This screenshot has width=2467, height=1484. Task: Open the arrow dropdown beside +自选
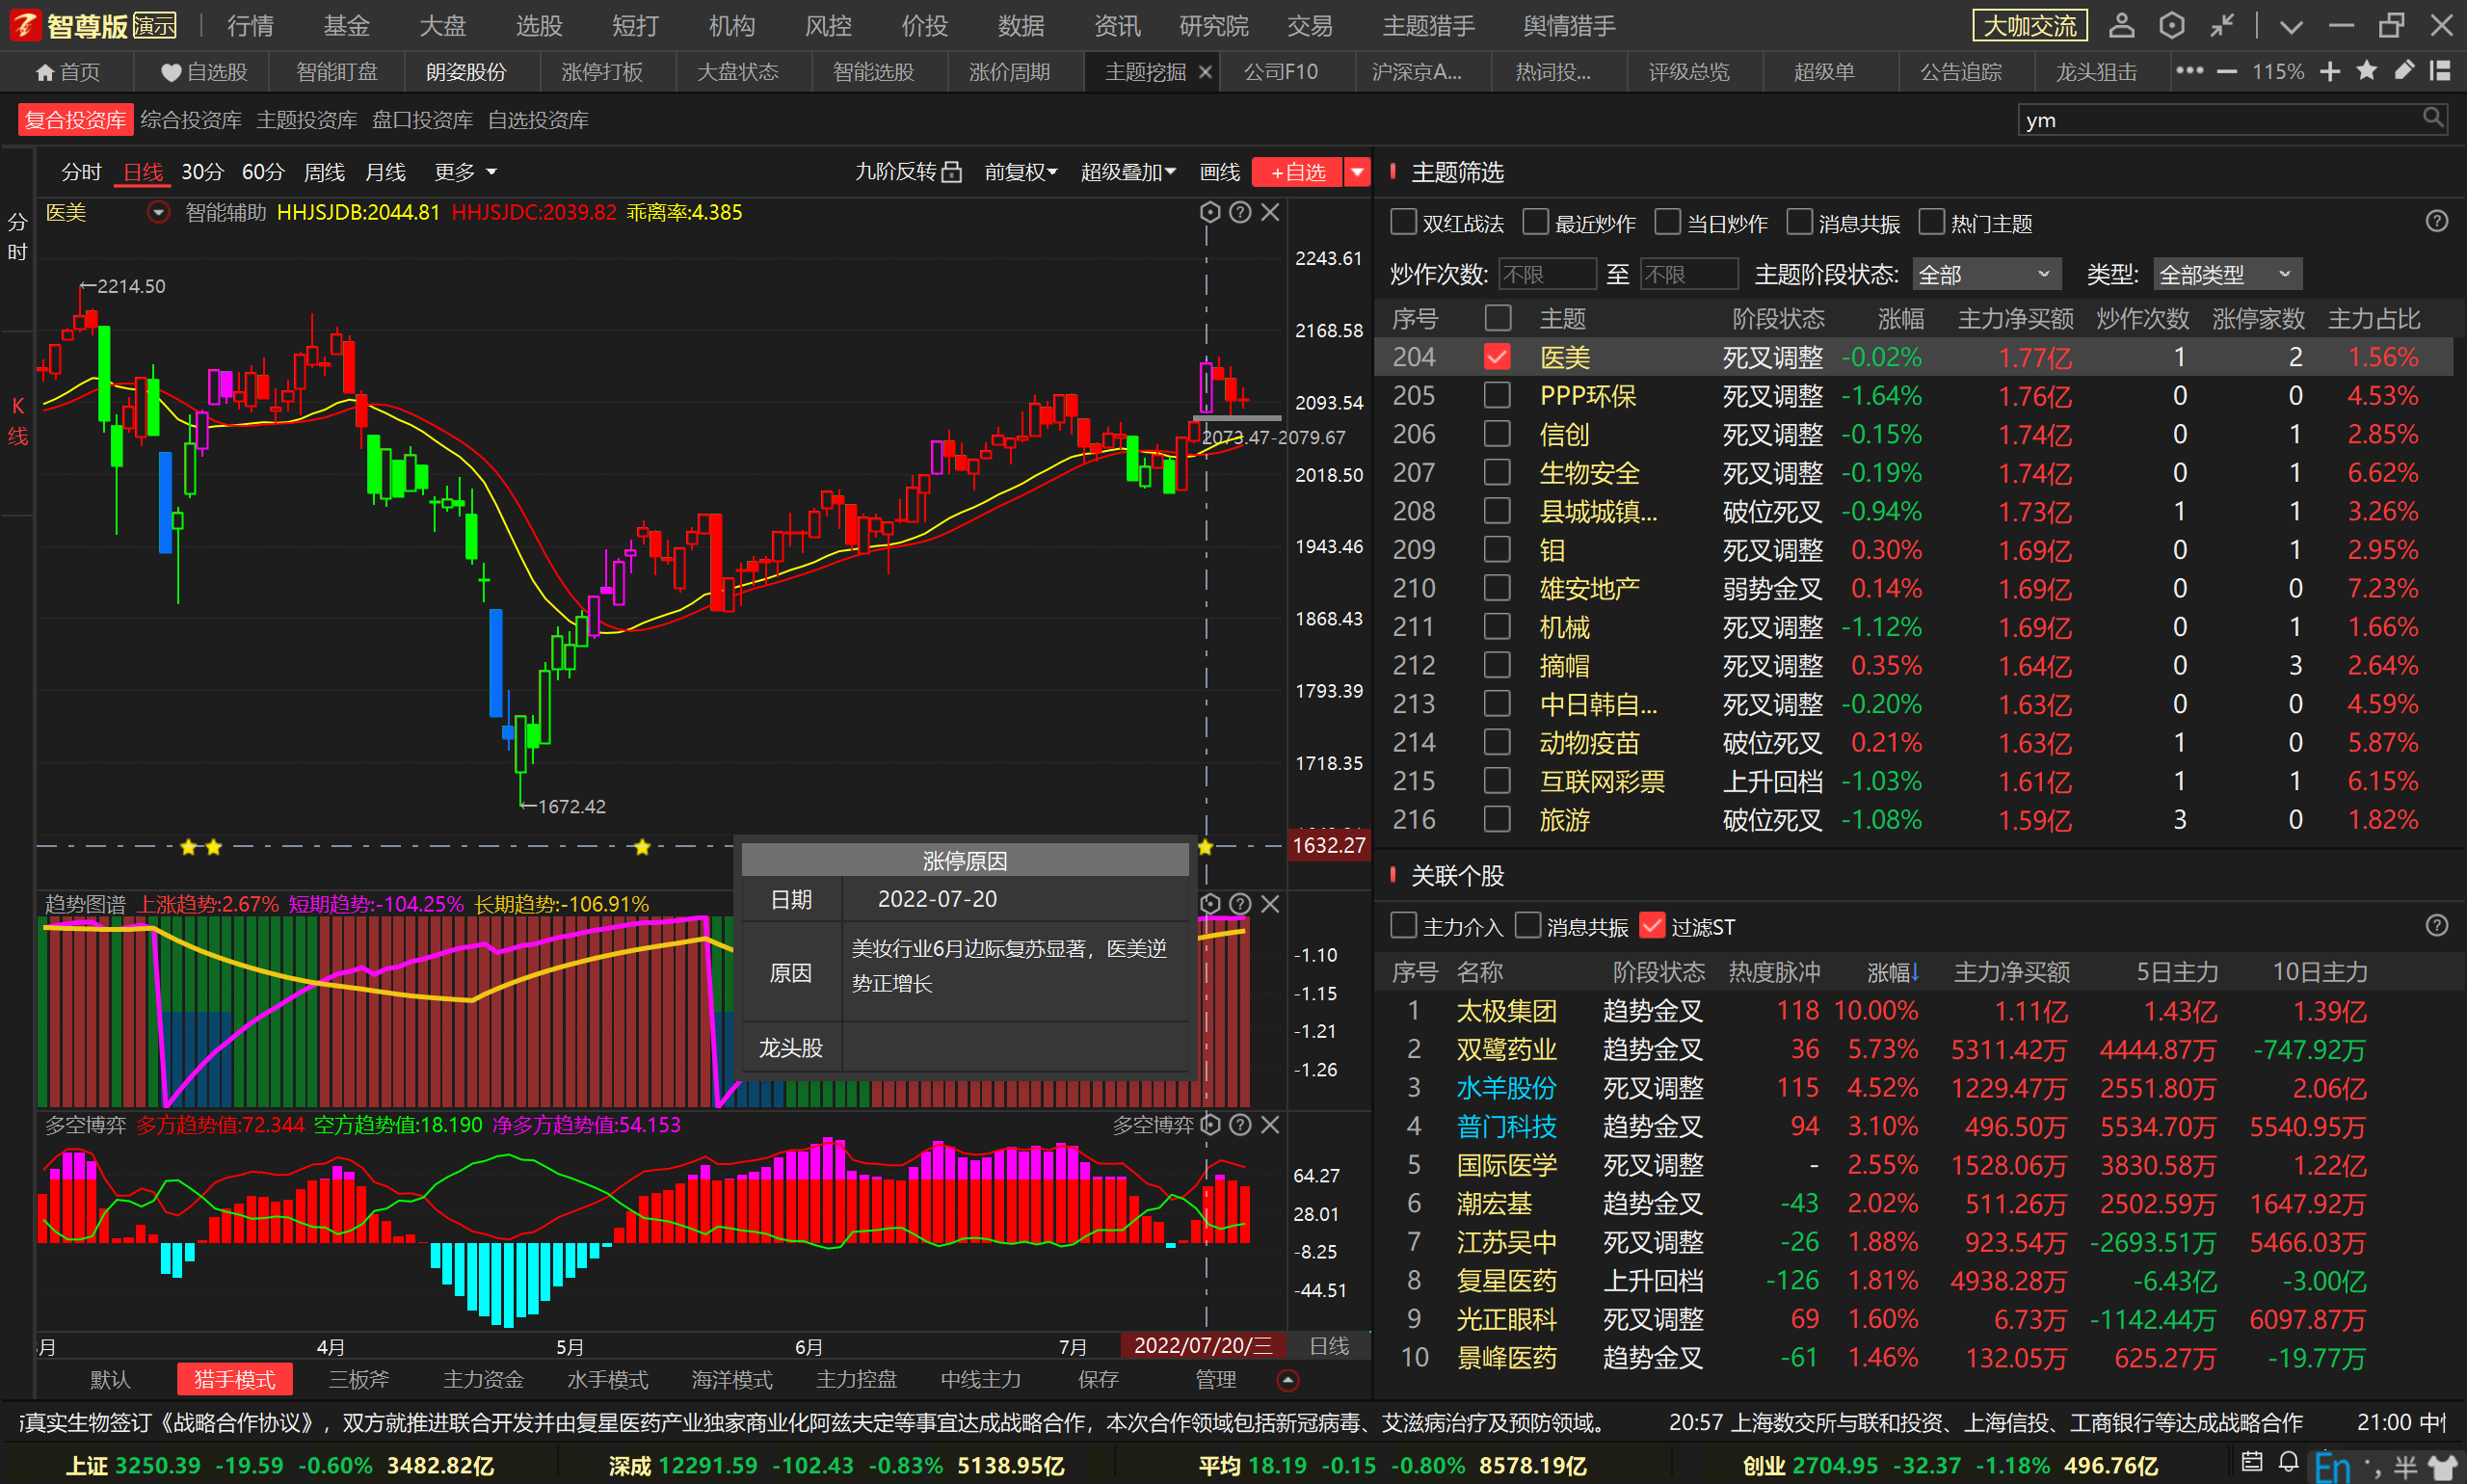point(1357,172)
